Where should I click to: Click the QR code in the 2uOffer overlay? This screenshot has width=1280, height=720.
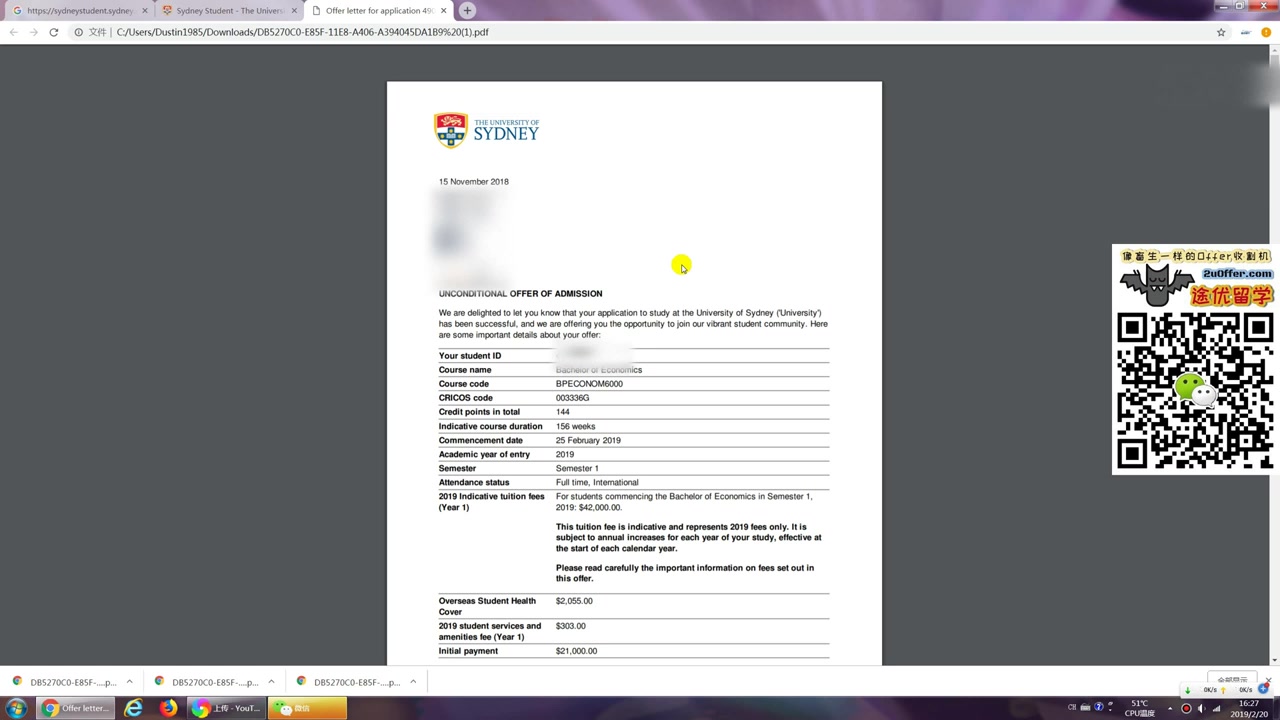pyautogui.click(x=1194, y=390)
